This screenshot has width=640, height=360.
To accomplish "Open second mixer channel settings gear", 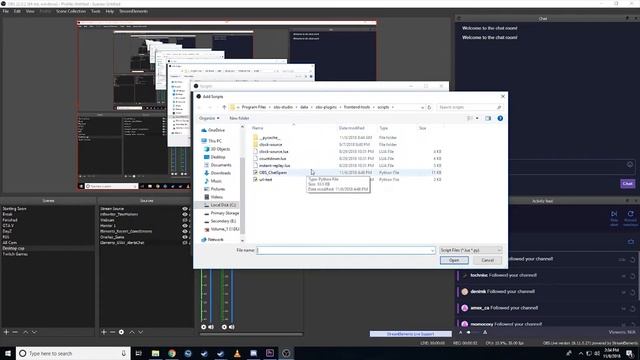I will tap(224, 327).
